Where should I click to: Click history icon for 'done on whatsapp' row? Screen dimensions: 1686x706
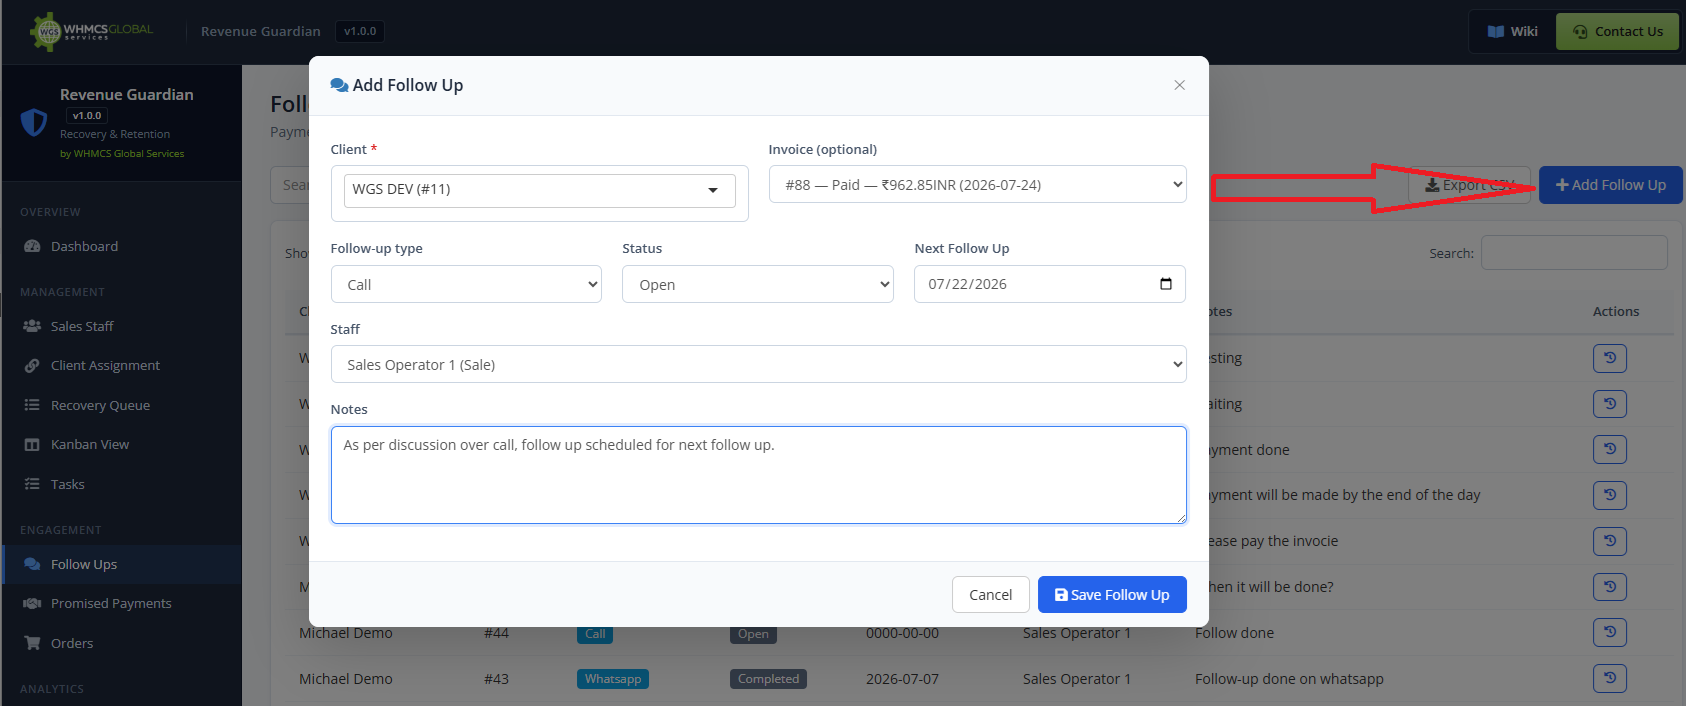(1610, 679)
